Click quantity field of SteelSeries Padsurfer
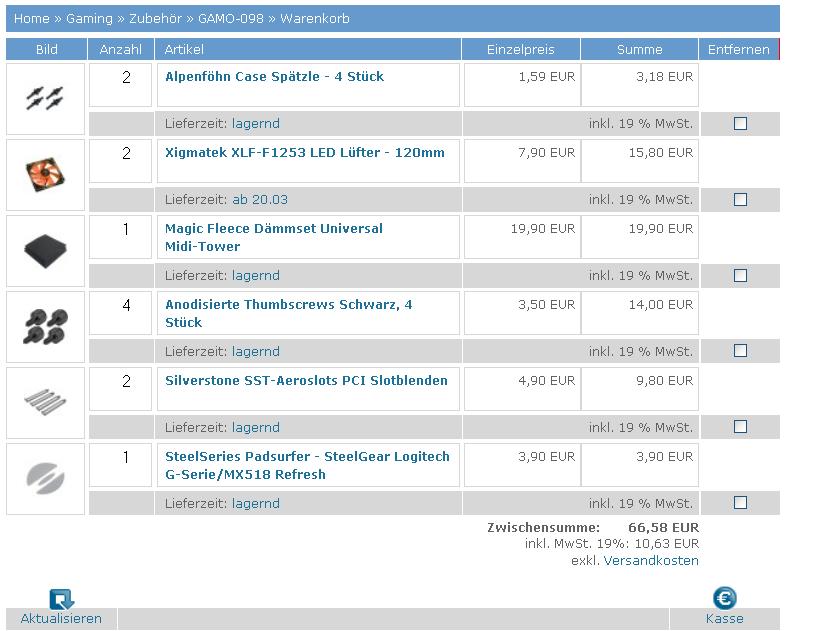The height and width of the screenshot is (631, 840). 121,465
